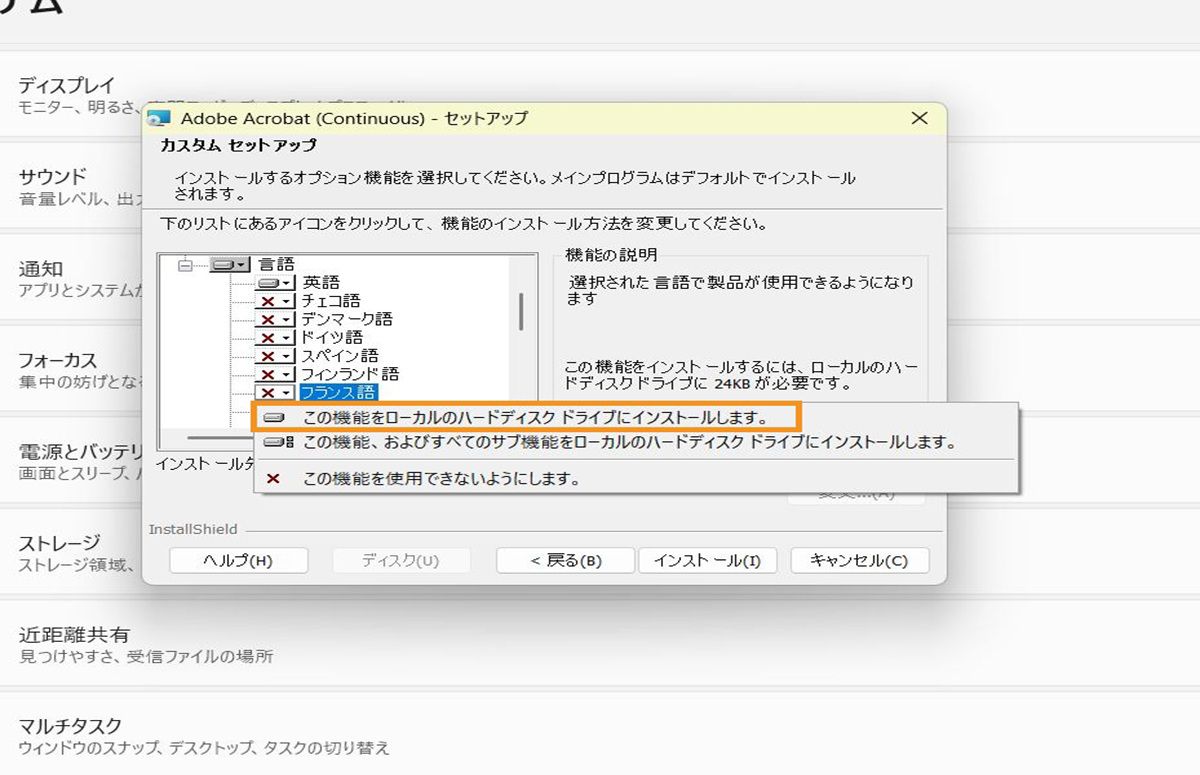Open the 英語 feature install dropdown
Screen dimensions: 1200x775
coord(275,283)
